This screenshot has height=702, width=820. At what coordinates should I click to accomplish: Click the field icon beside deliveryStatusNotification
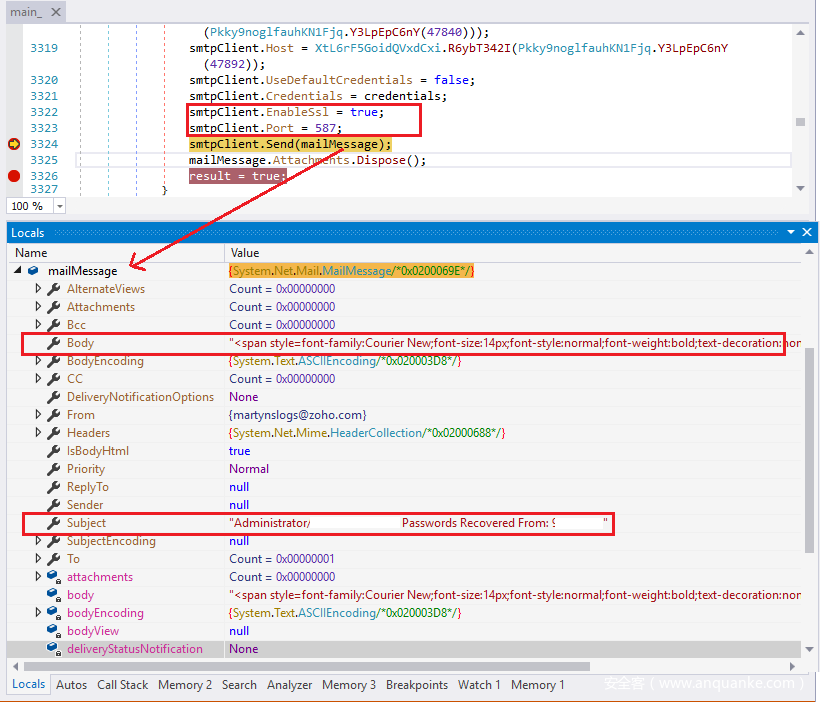[x=54, y=649]
